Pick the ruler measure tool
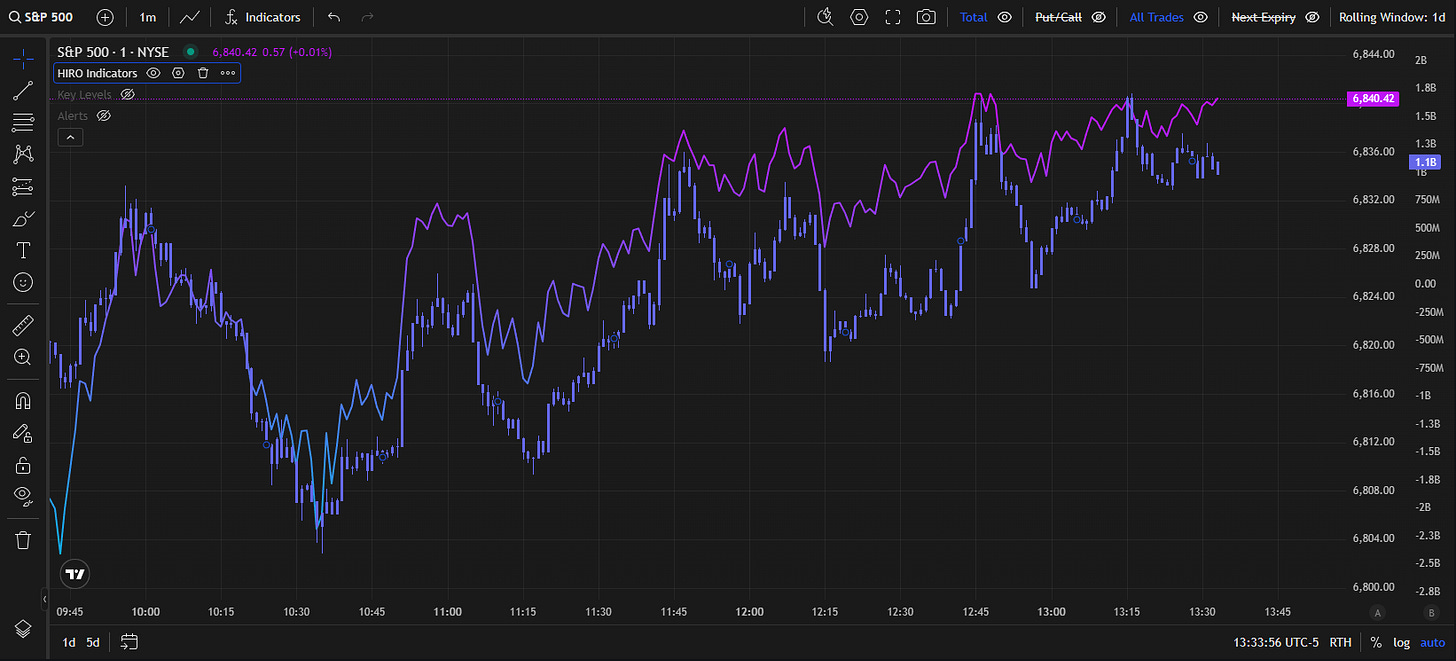The image size is (1456, 661). coord(23,325)
